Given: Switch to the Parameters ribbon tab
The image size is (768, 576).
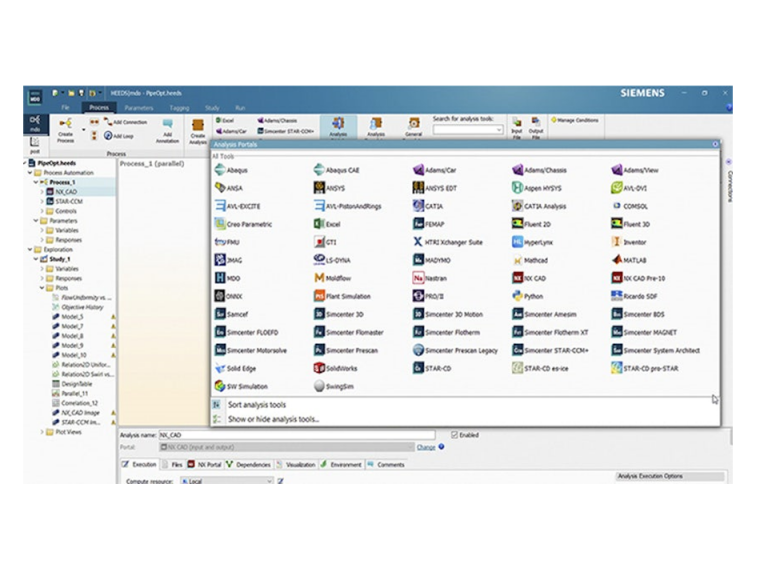Looking at the screenshot, I should (x=139, y=108).
